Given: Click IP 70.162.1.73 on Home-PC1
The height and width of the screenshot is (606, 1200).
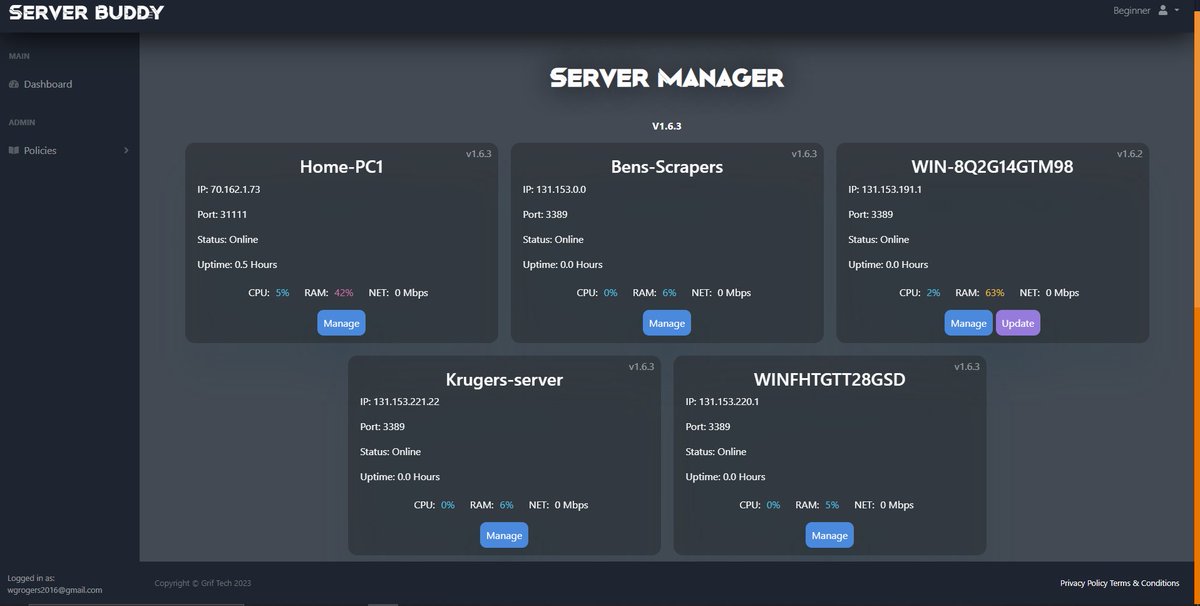Looking at the screenshot, I should click(229, 189).
